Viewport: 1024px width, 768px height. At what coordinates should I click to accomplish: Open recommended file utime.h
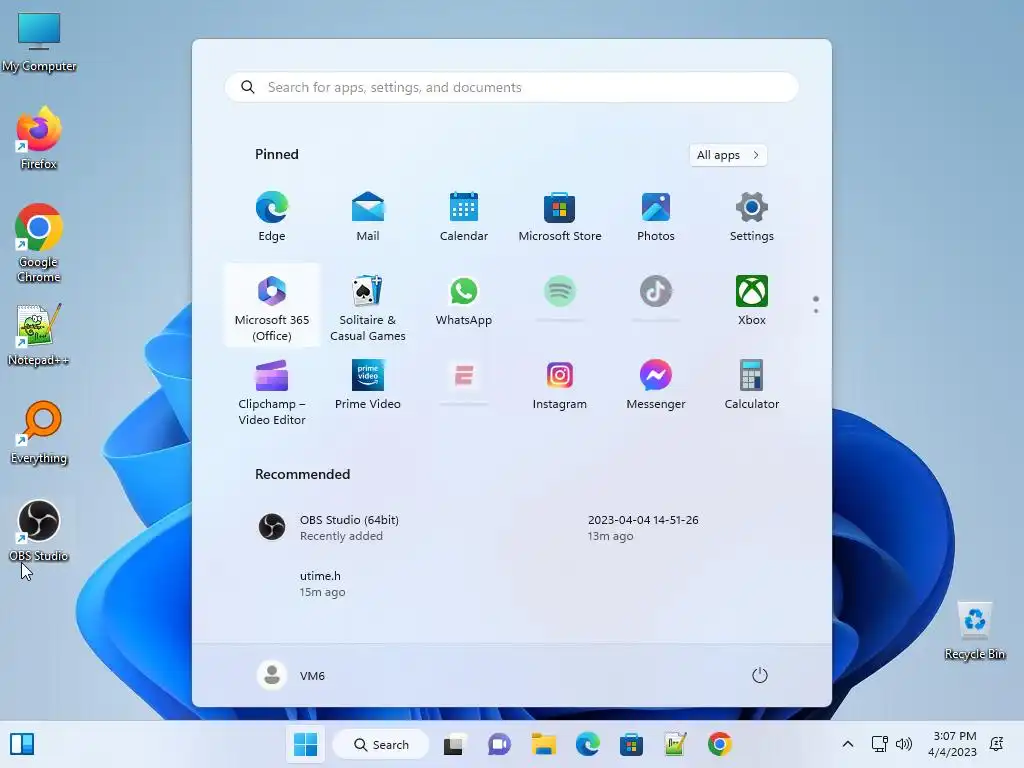(x=320, y=584)
